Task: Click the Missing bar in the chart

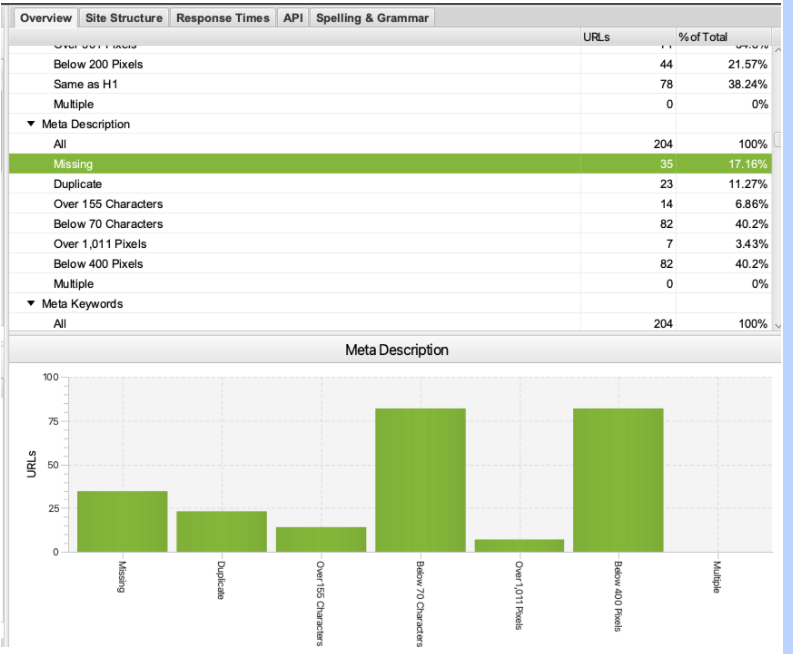Action: 122,521
